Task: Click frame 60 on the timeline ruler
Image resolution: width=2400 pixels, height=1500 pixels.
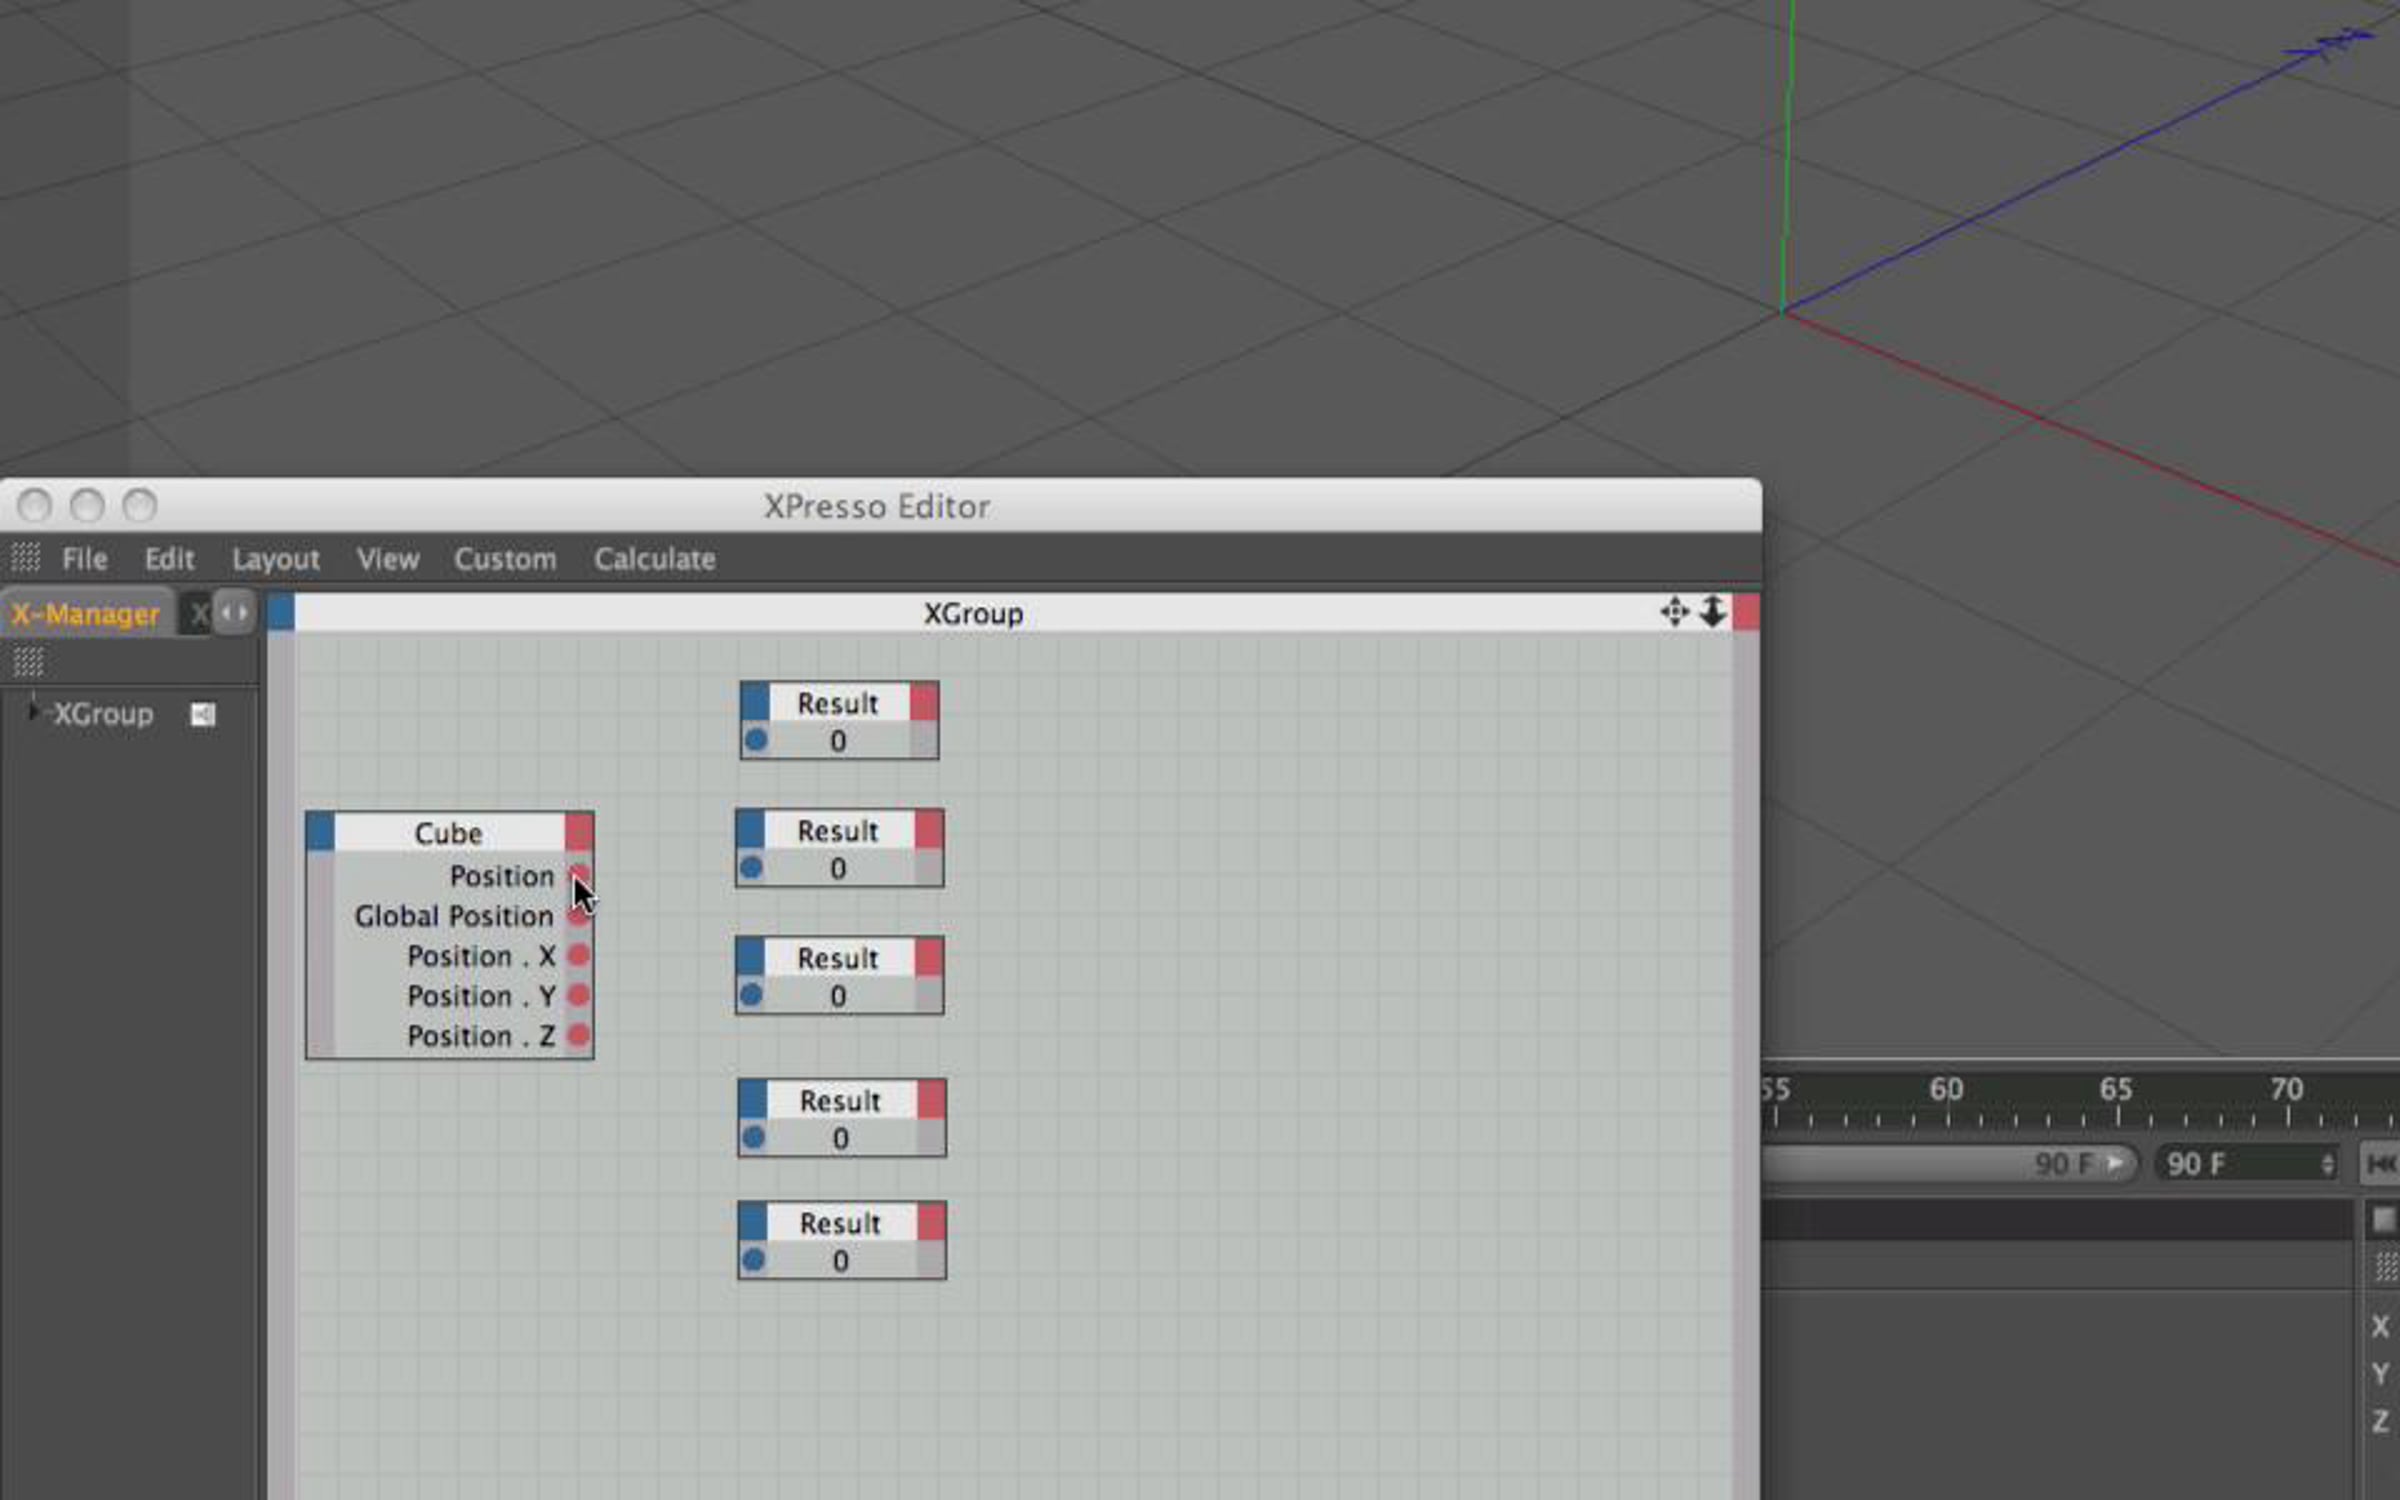Action: click(x=1946, y=1089)
